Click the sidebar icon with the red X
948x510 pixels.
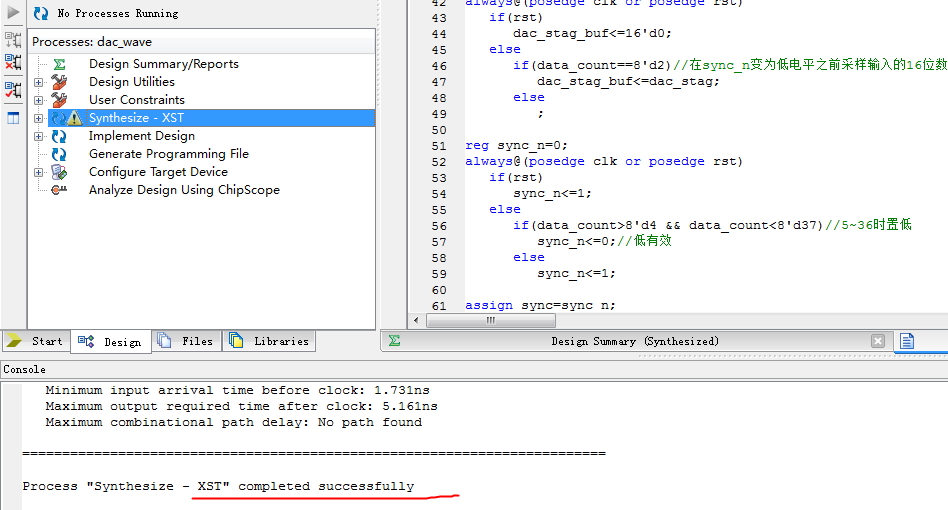pyautogui.click(x=13, y=62)
